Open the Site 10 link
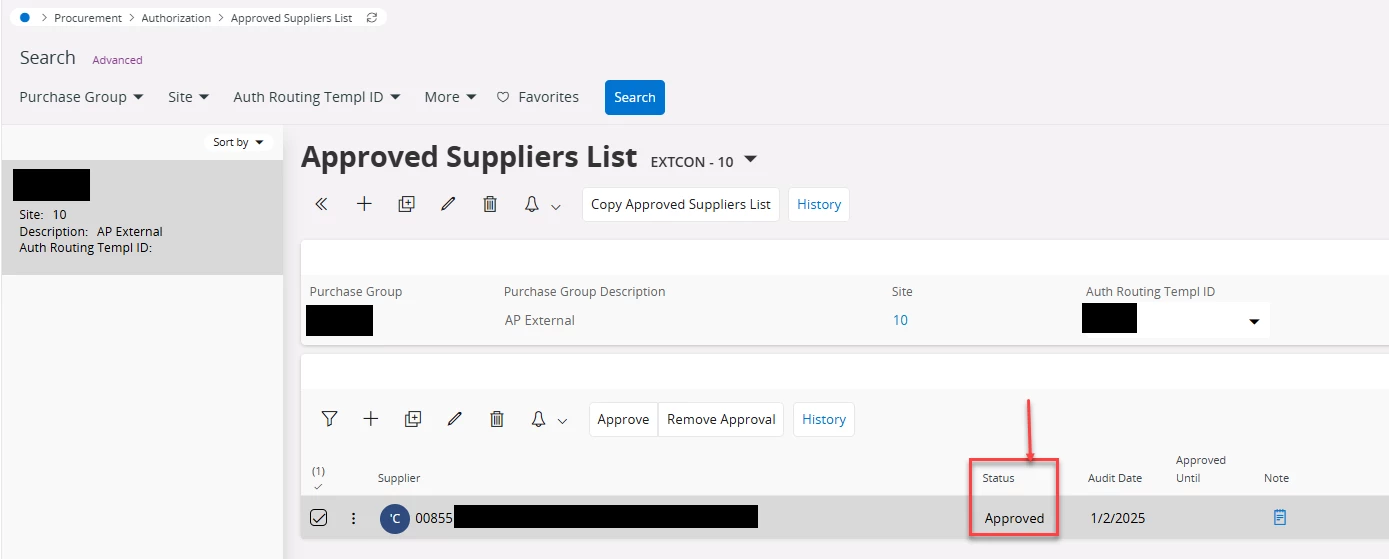 coord(900,320)
